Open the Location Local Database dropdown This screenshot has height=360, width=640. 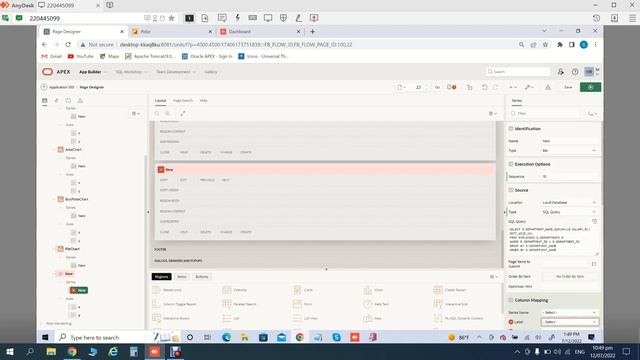pyautogui.click(x=570, y=202)
